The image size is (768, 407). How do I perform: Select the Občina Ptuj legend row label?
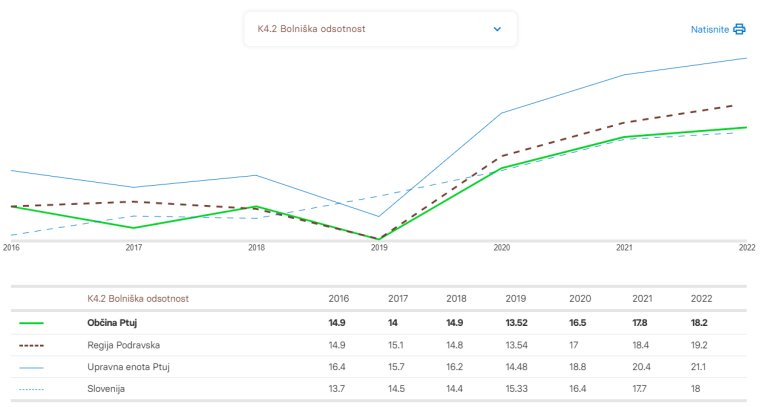(x=112, y=323)
